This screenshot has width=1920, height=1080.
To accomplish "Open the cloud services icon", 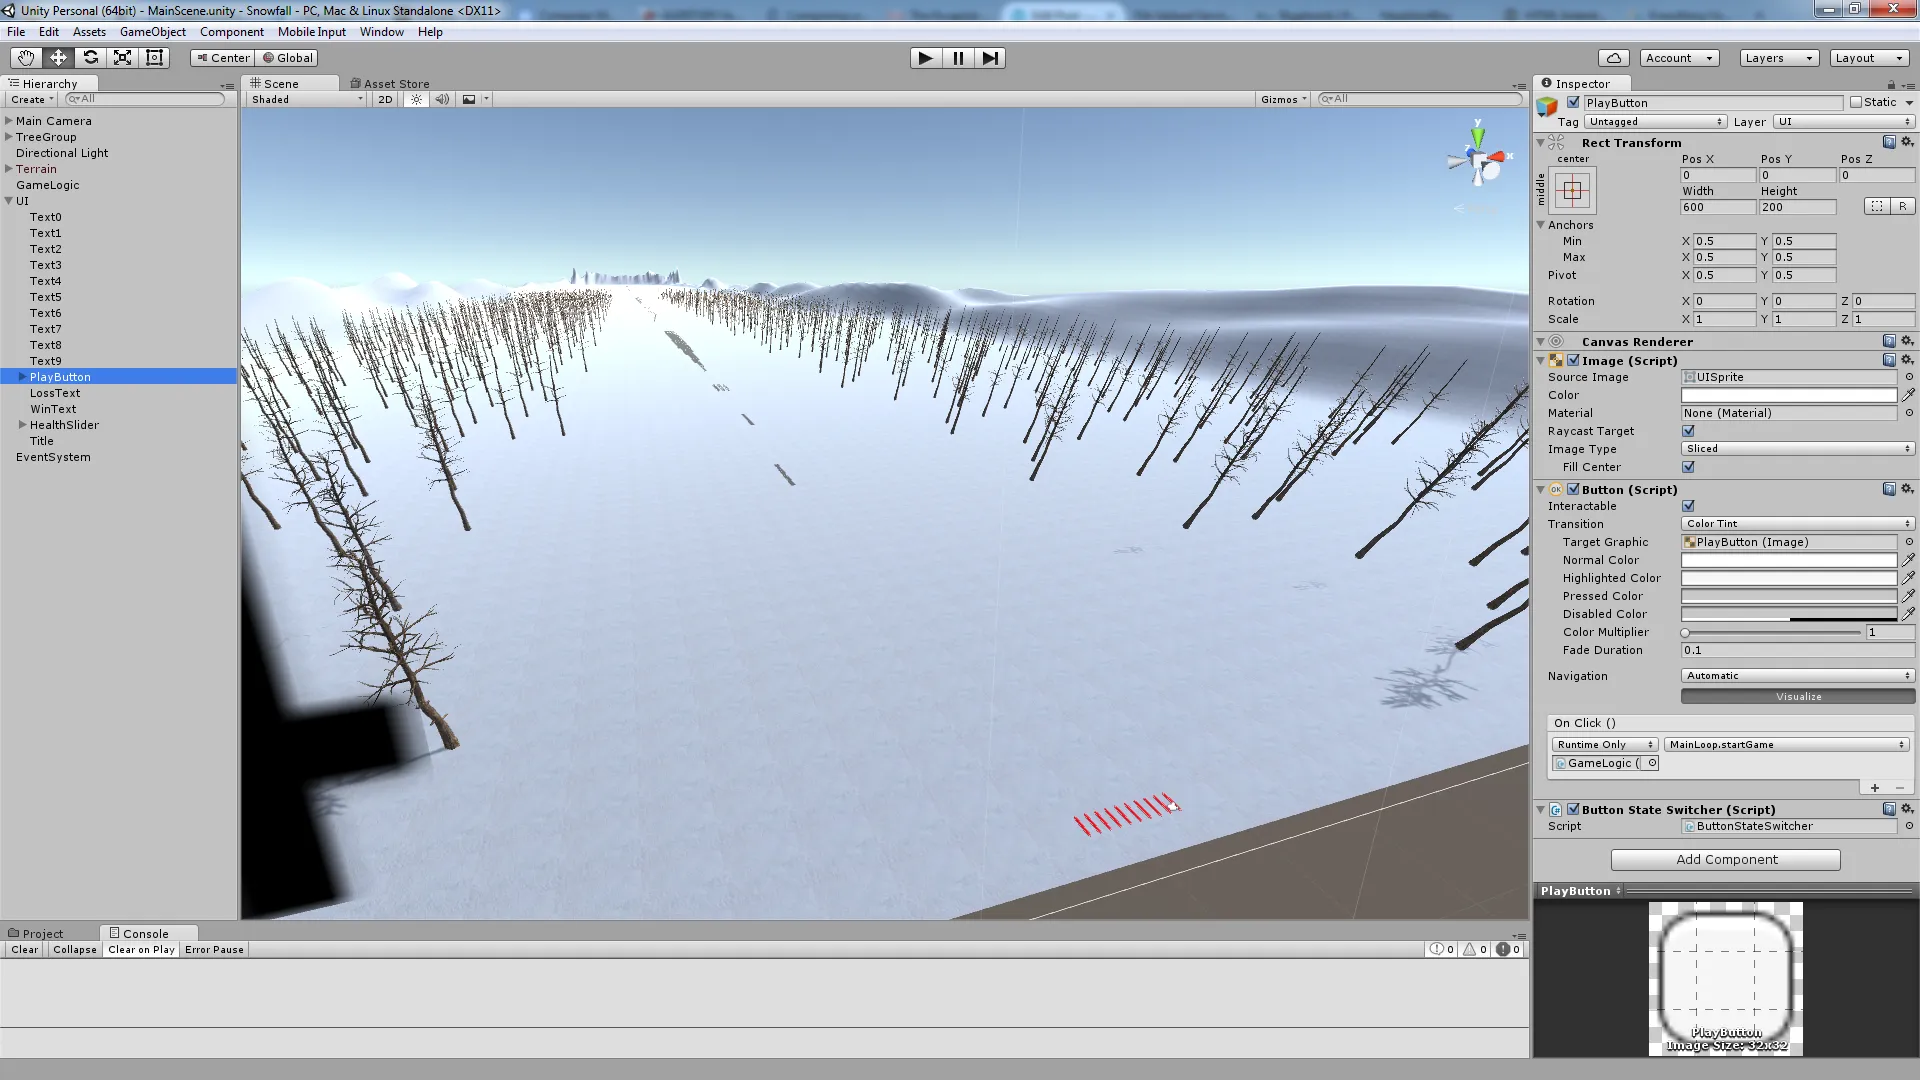I will point(1613,58).
